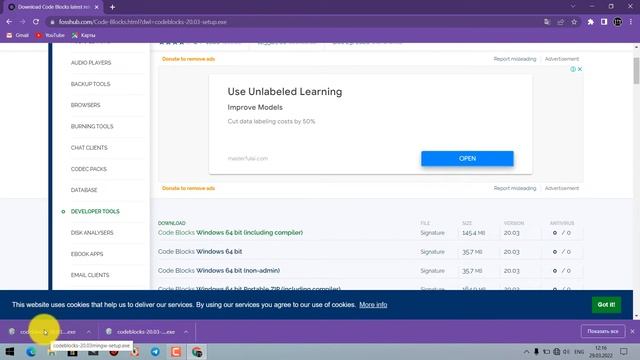
Task: Open the Email Clients category
Action: pos(90,275)
